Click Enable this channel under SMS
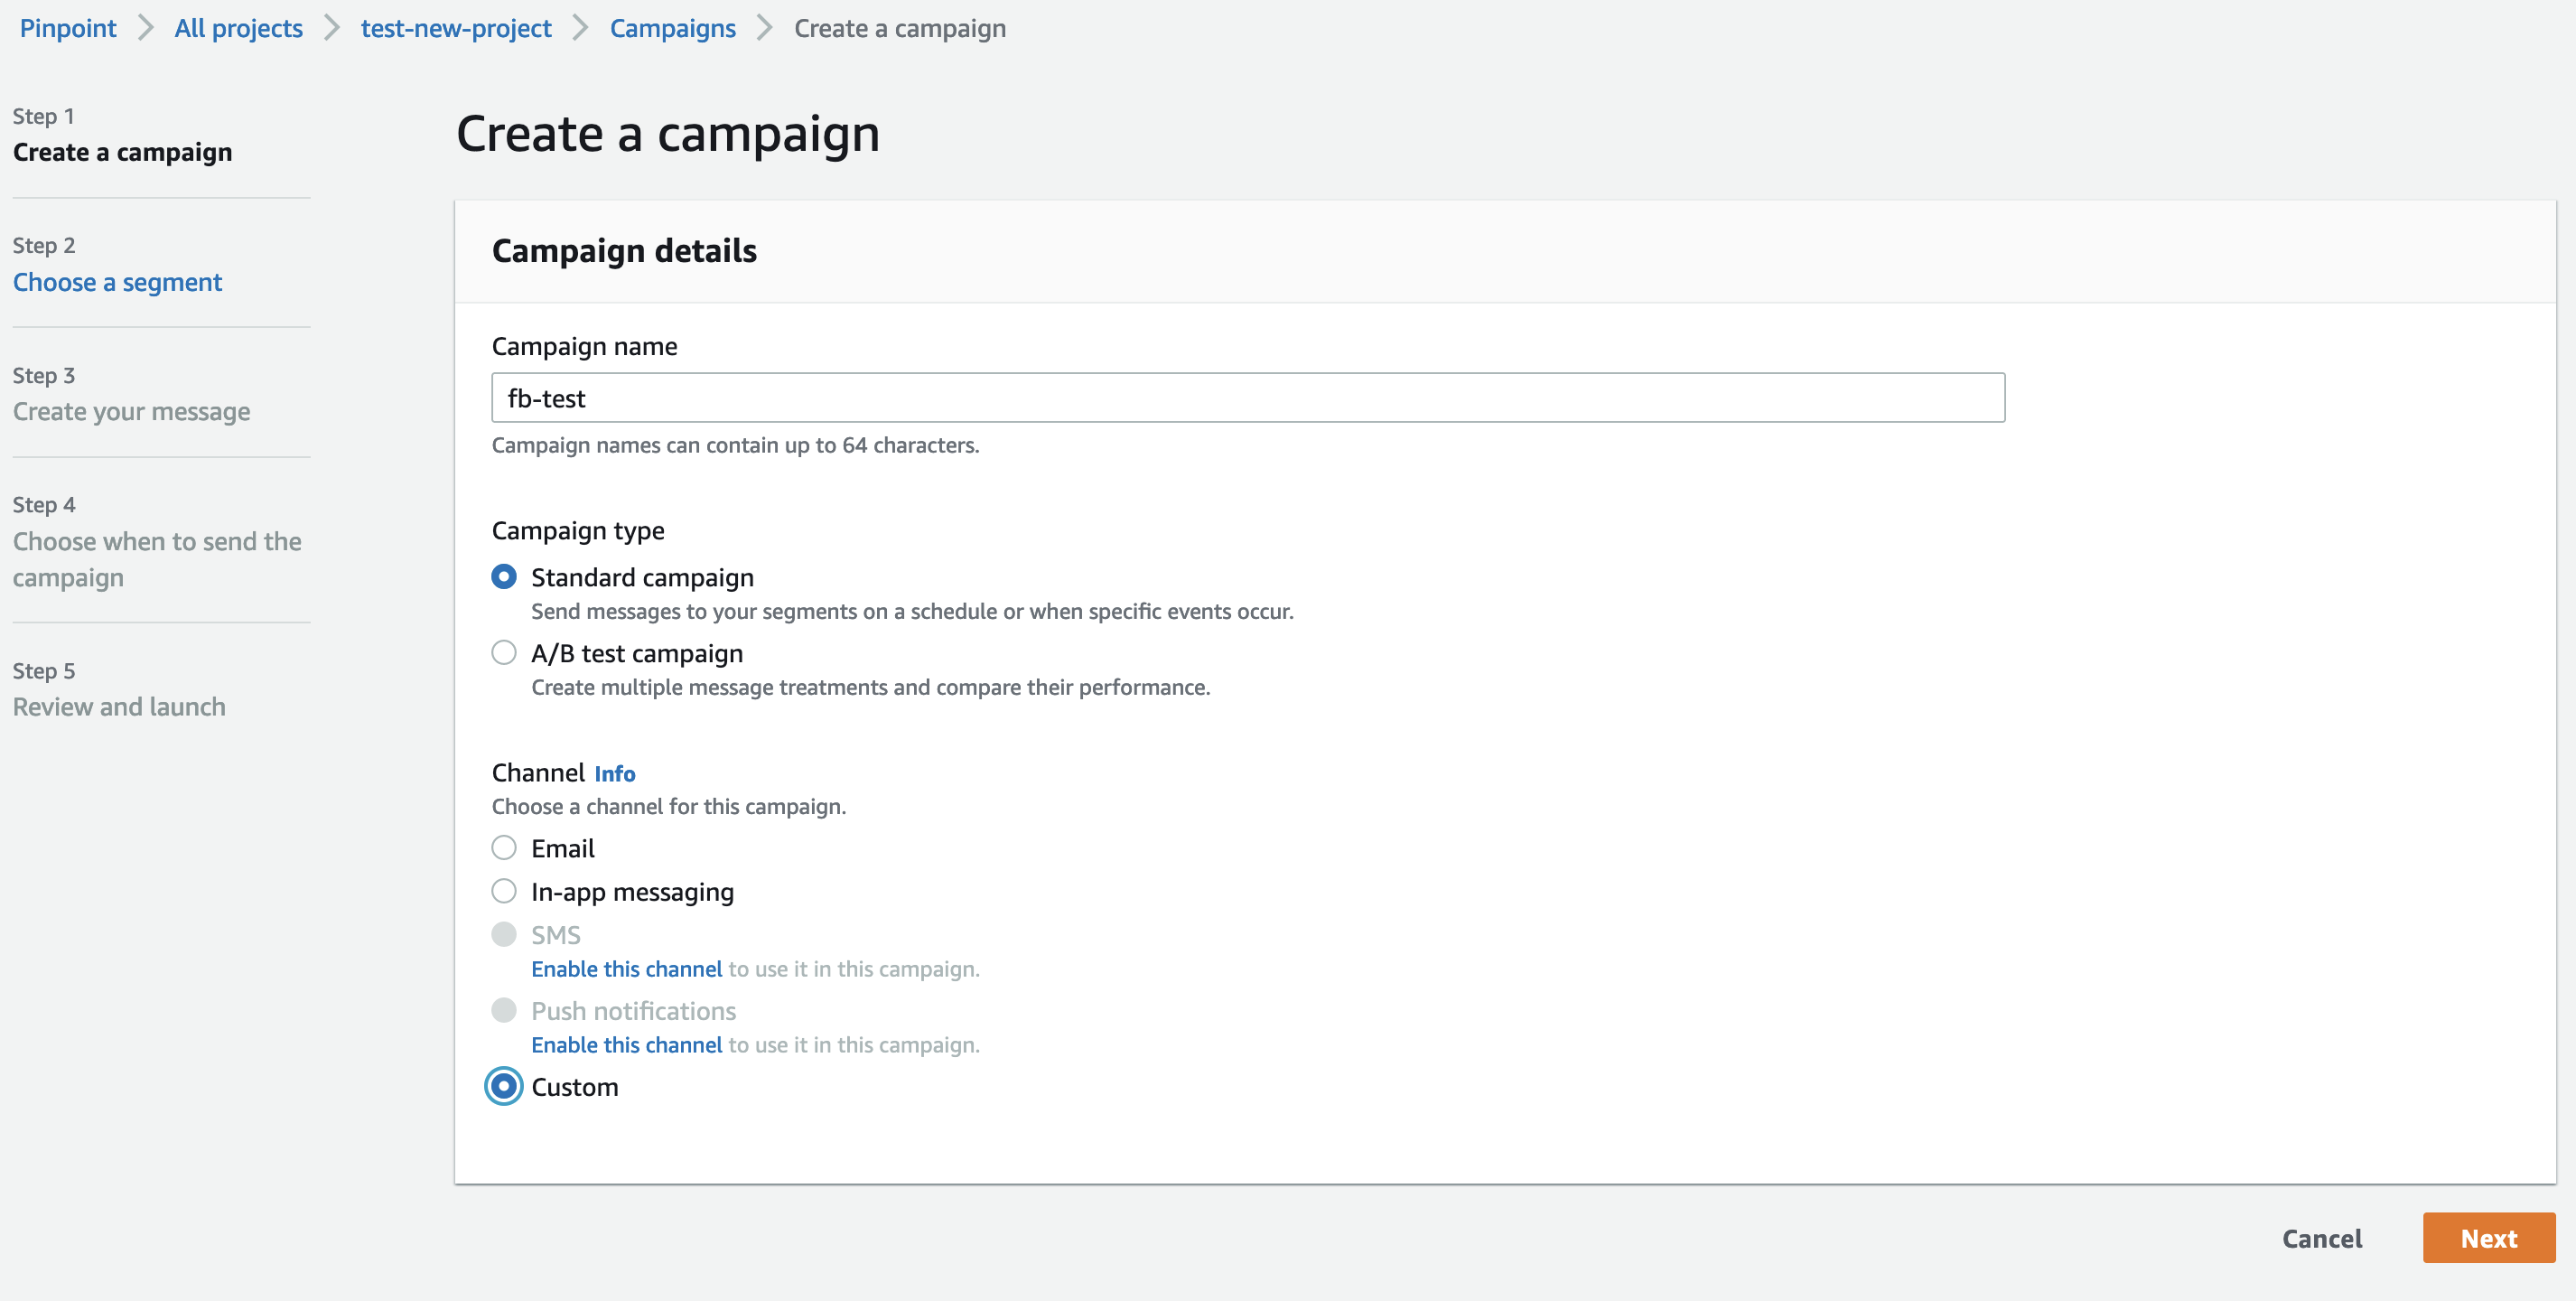This screenshot has height=1301, width=2576. [x=626, y=969]
